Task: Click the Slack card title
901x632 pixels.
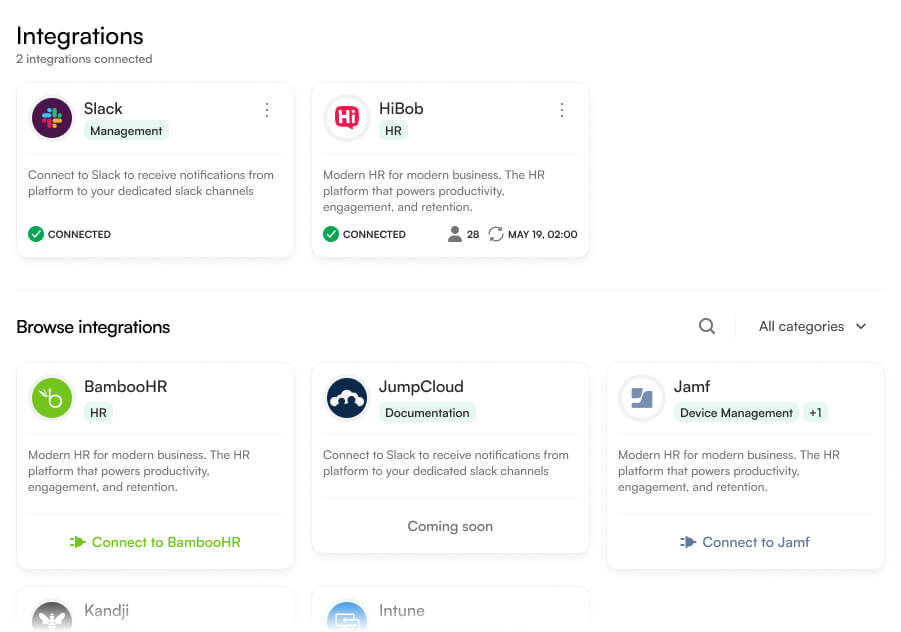Action: [103, 109]
